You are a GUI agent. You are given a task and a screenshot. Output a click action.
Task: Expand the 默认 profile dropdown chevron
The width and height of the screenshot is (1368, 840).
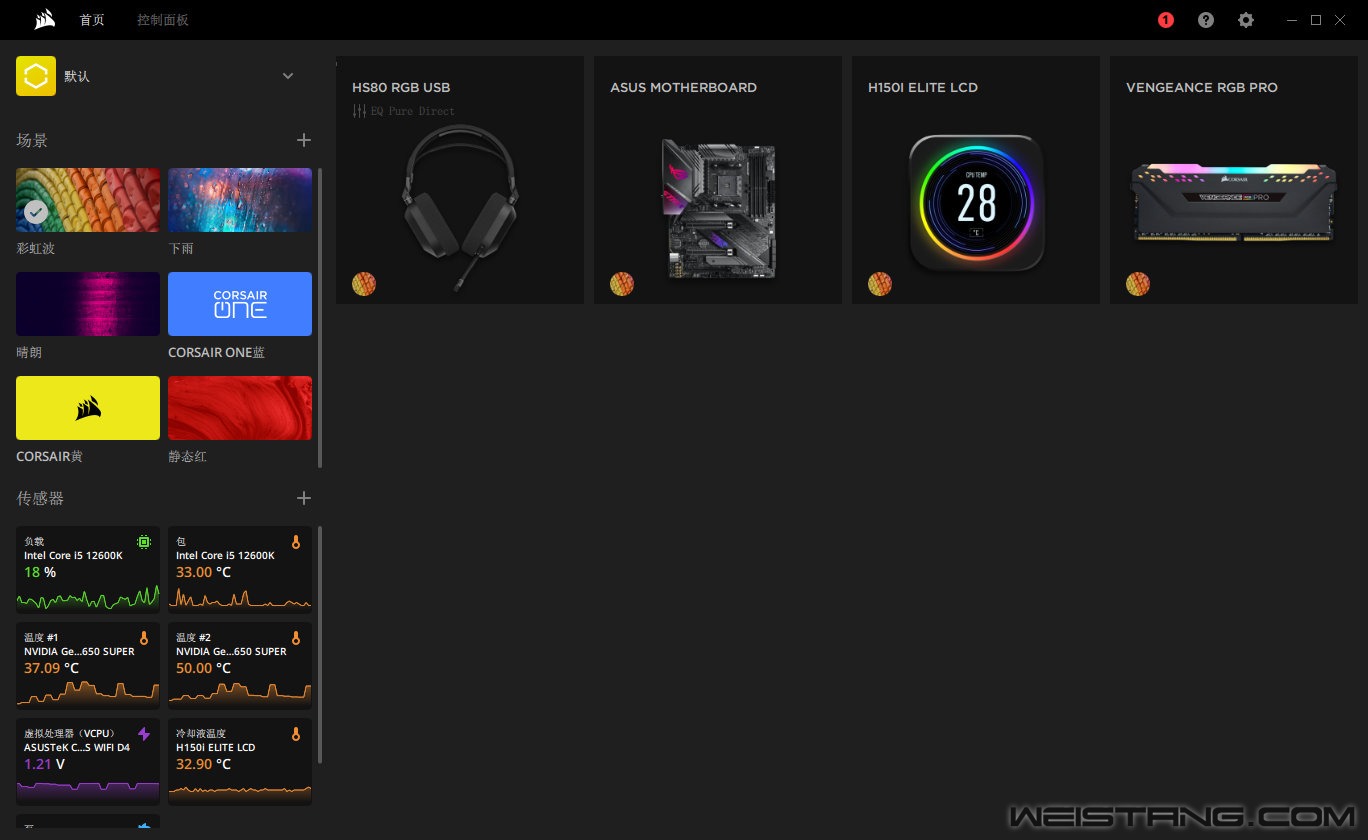coord(288,76)
